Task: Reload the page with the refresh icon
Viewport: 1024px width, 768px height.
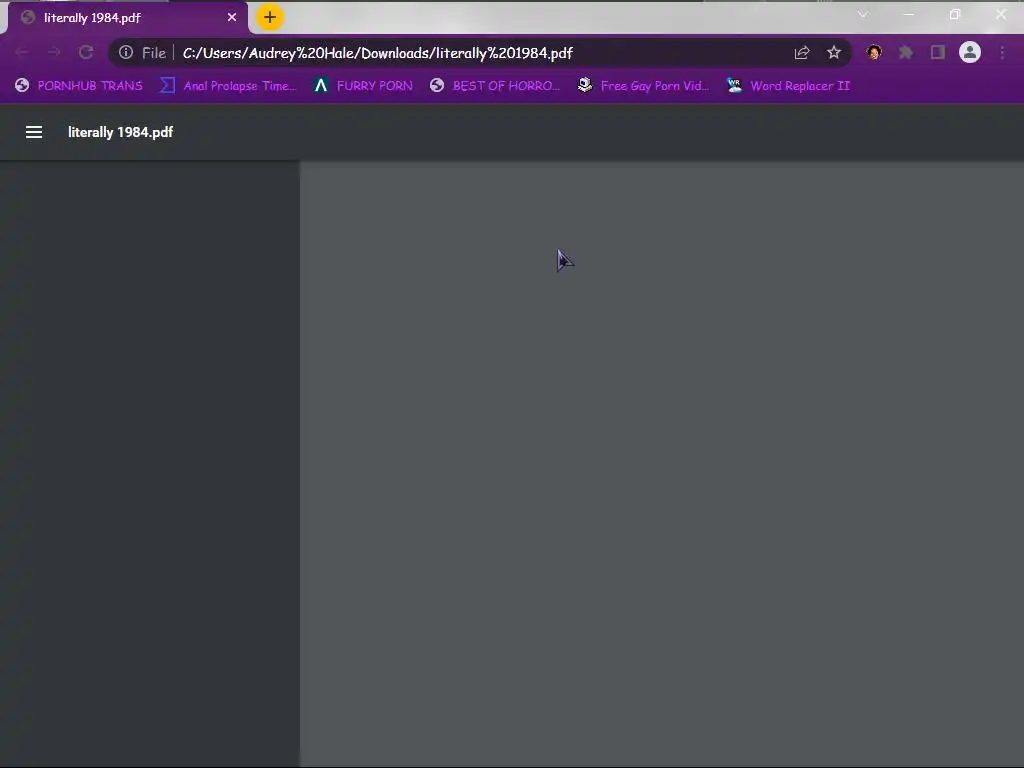Action: point(86,53)
